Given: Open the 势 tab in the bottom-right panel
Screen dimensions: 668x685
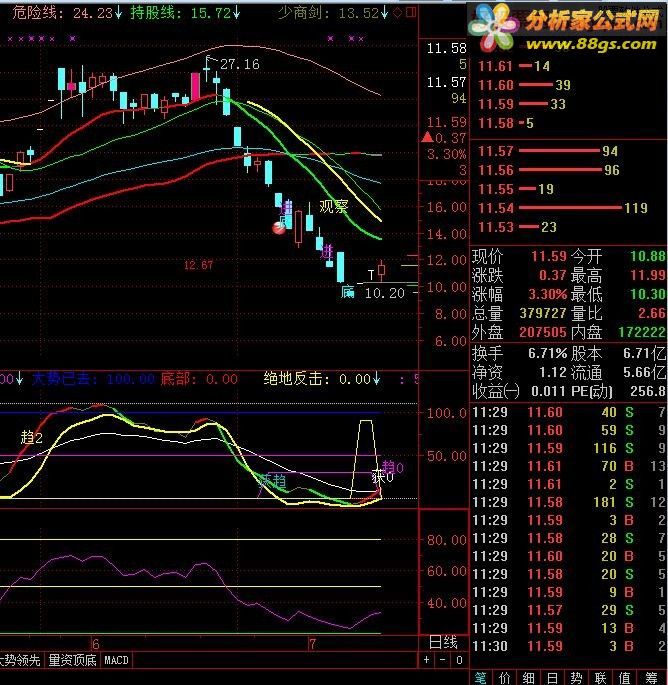Looking at the screenshot, I should pyautogui.click(x=577, y=678).
